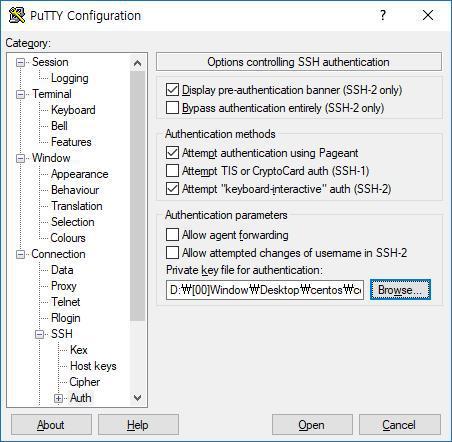Expand the Auth tree node
This screenshot has width=452, height=442.
click(x=58, y=398)
